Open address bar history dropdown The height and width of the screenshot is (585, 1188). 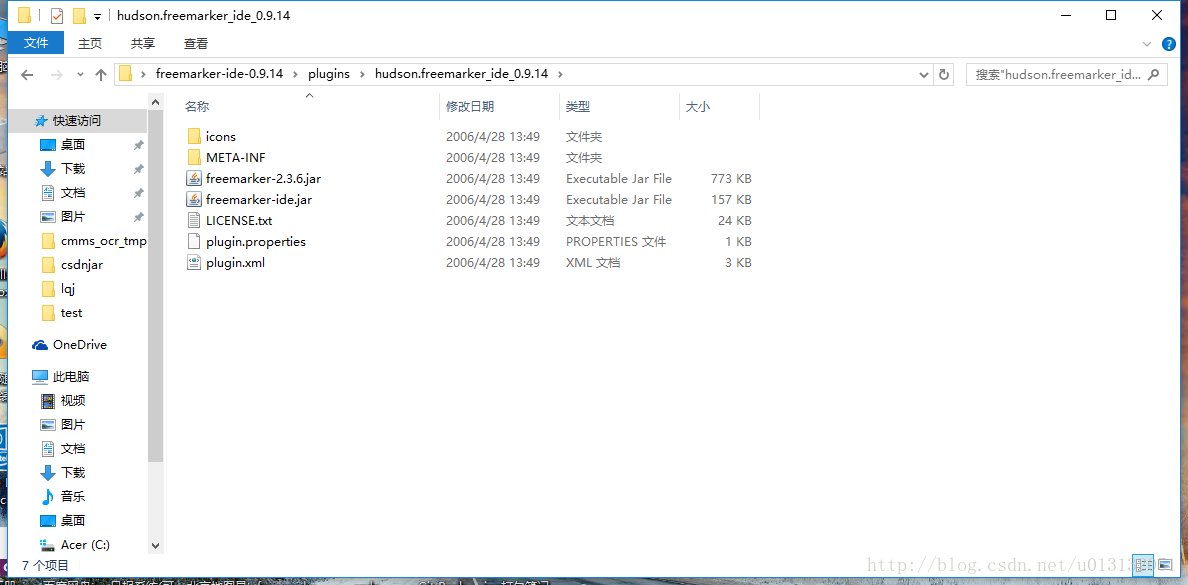click(x=923, y=74)
